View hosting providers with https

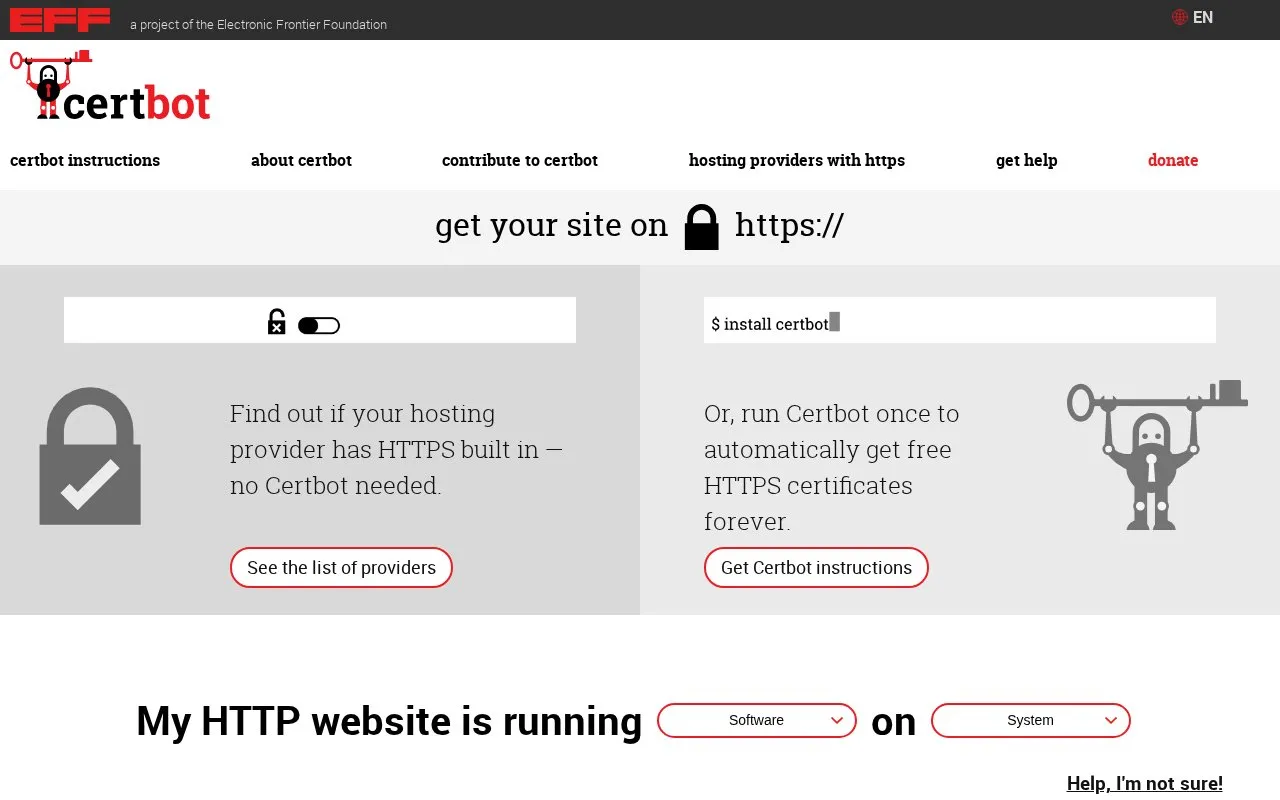(797, 160)
